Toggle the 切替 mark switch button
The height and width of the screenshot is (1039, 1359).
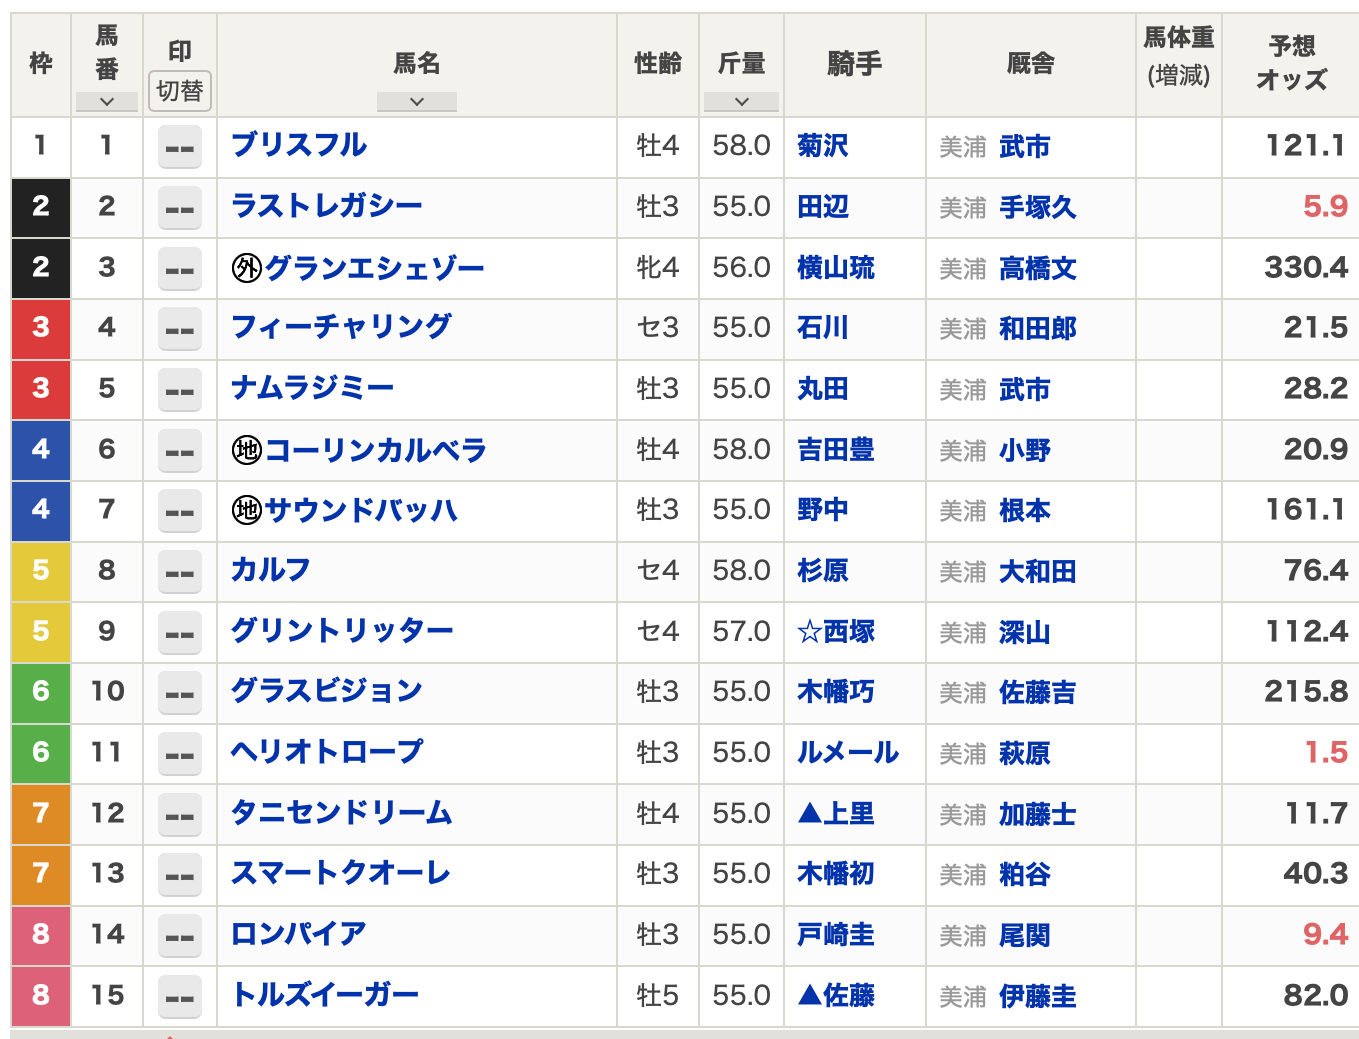click(x=180, y=91)
